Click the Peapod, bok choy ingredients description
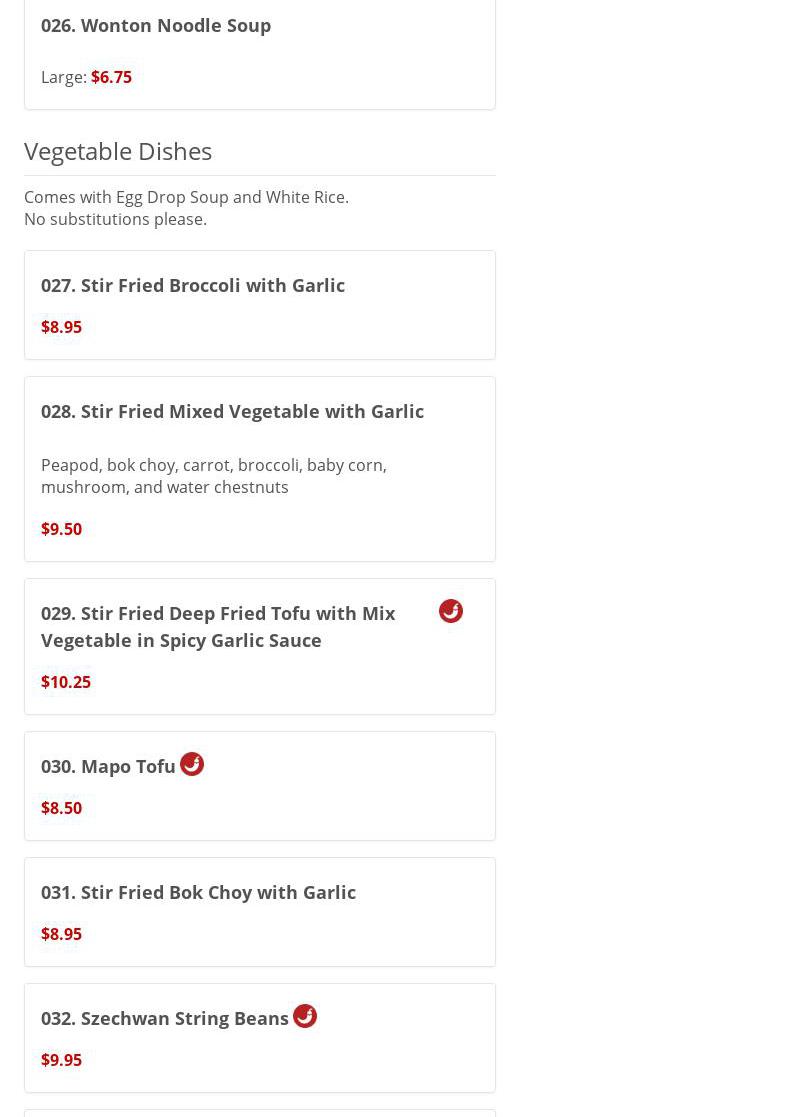Screen dimensions: 785x1117 (x=214, y=476)
